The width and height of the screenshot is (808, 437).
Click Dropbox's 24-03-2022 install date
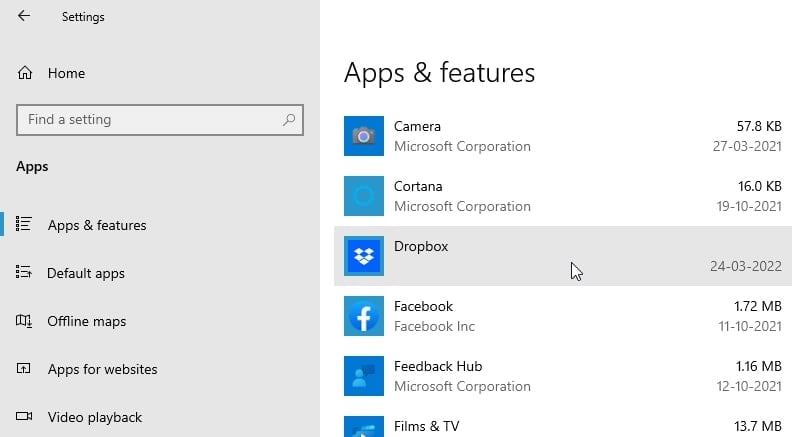pyautogui.click(x=746, y=266)
